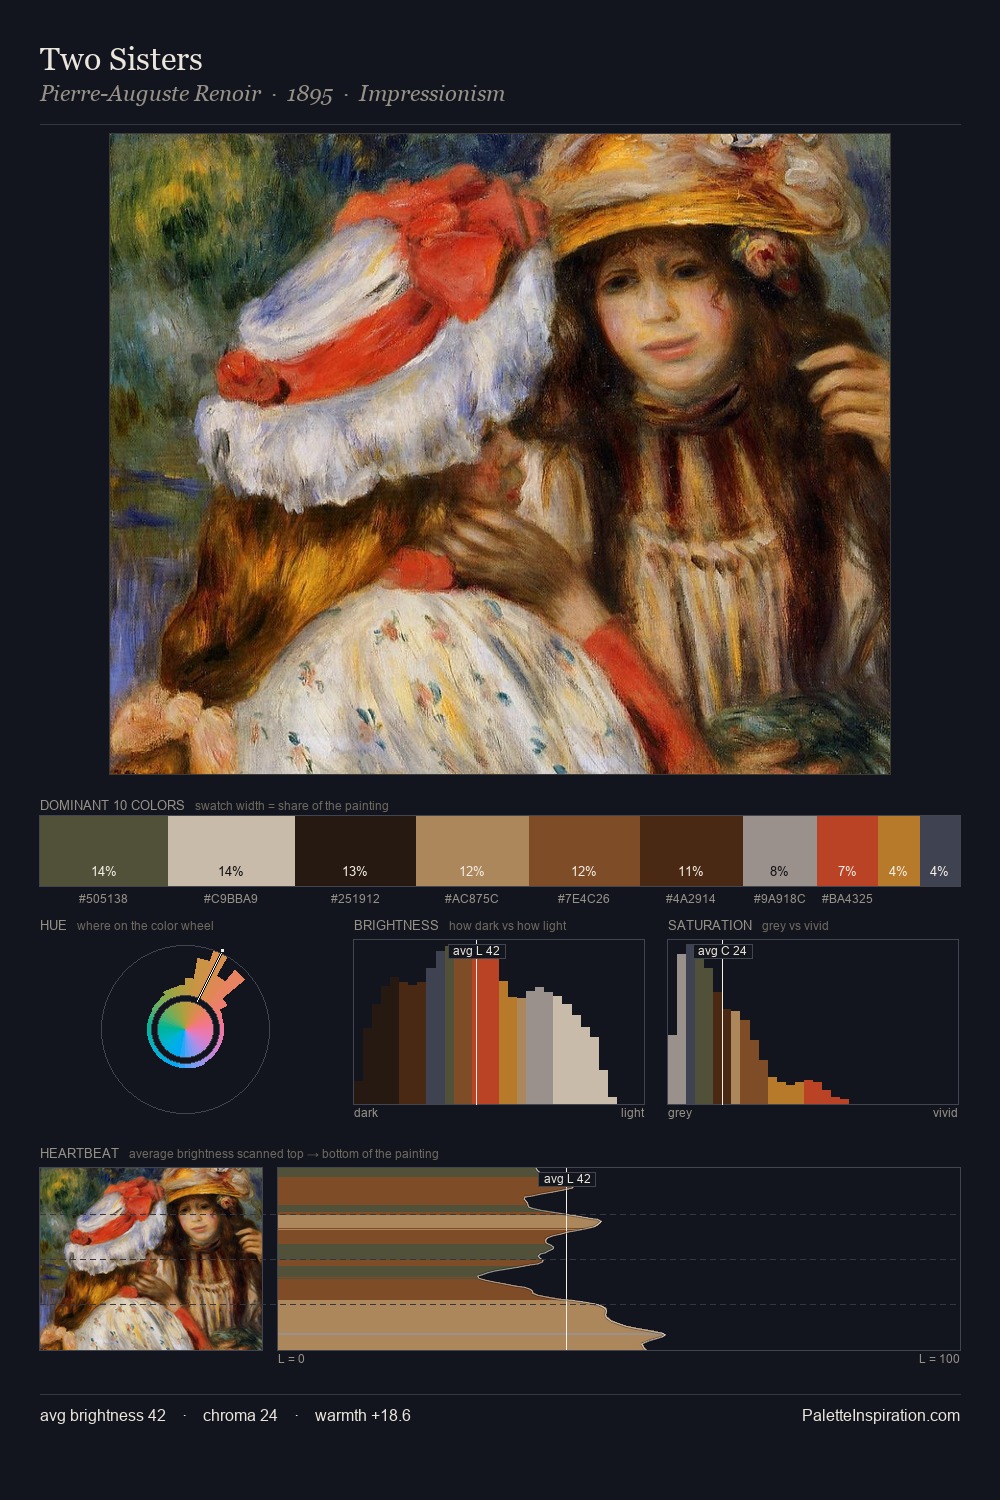The height and width of the screenshot is (1500, 1000).
Task: Click the HUE section heading
Action: click(x=53, y=925)
